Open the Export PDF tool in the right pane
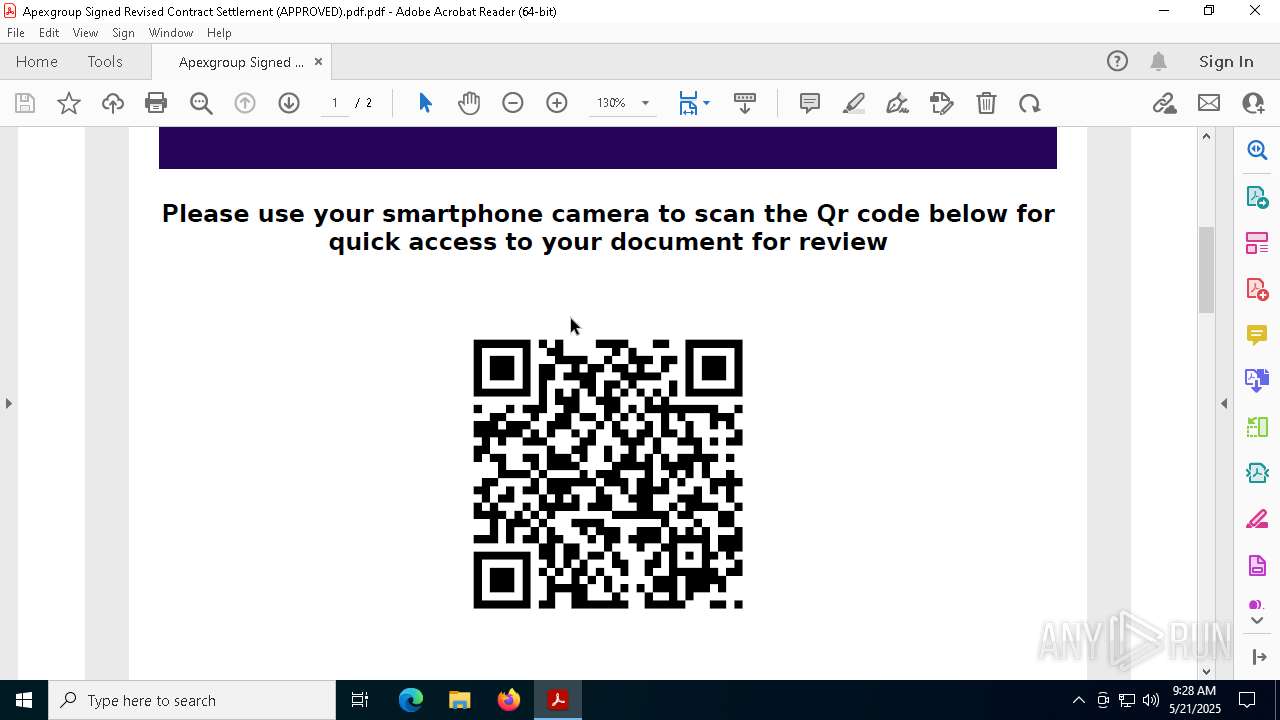 [x=1257, y=196]
